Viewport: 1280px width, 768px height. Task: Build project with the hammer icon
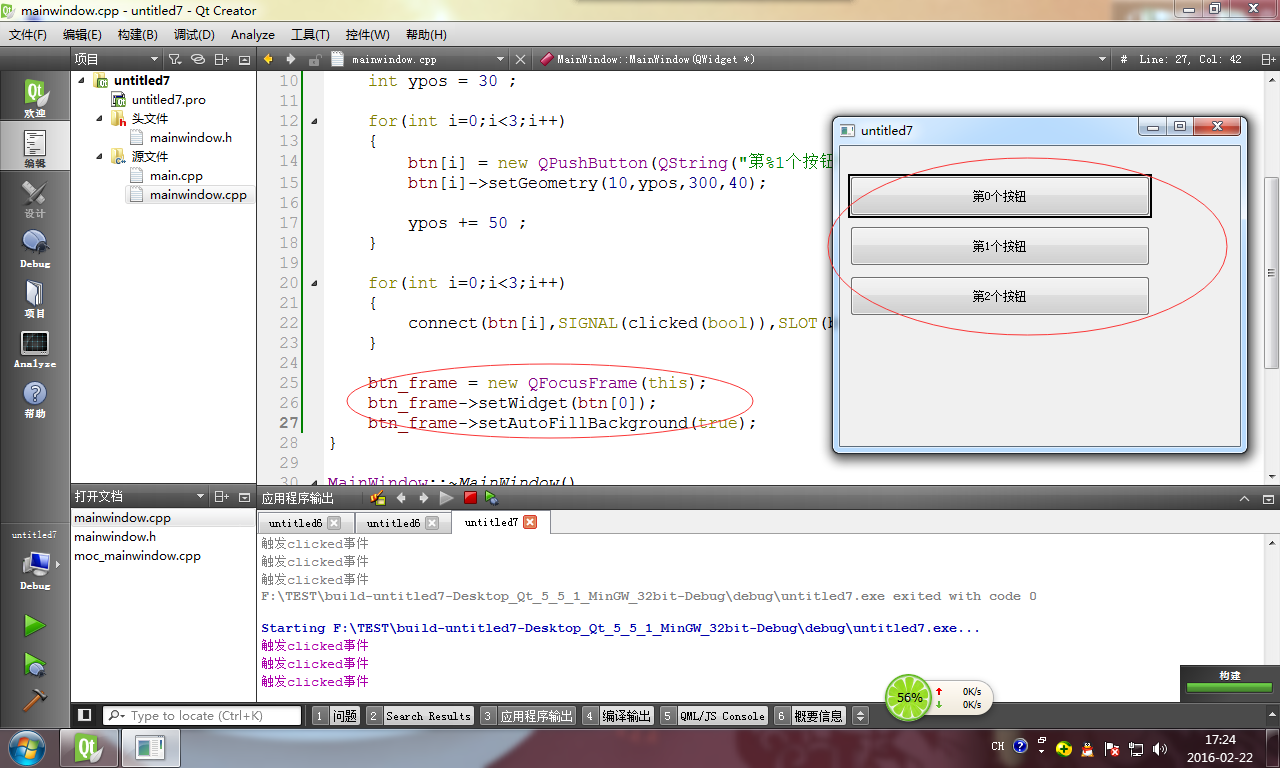click(x=35, y=699)
